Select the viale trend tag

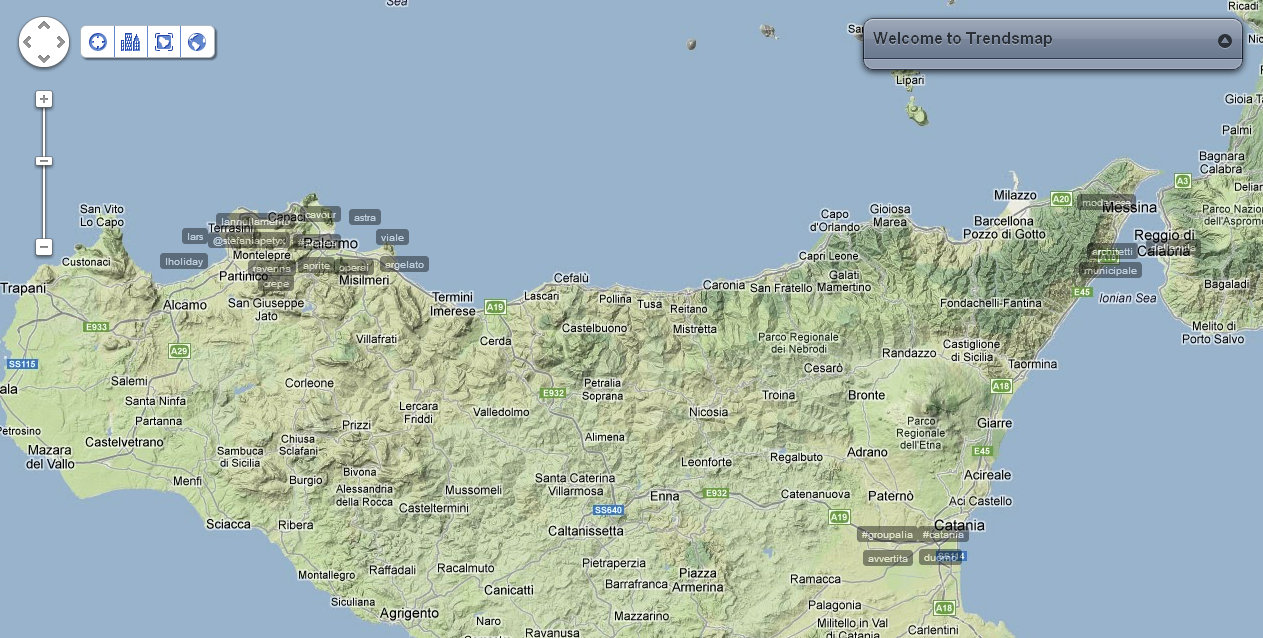point(392,237)
